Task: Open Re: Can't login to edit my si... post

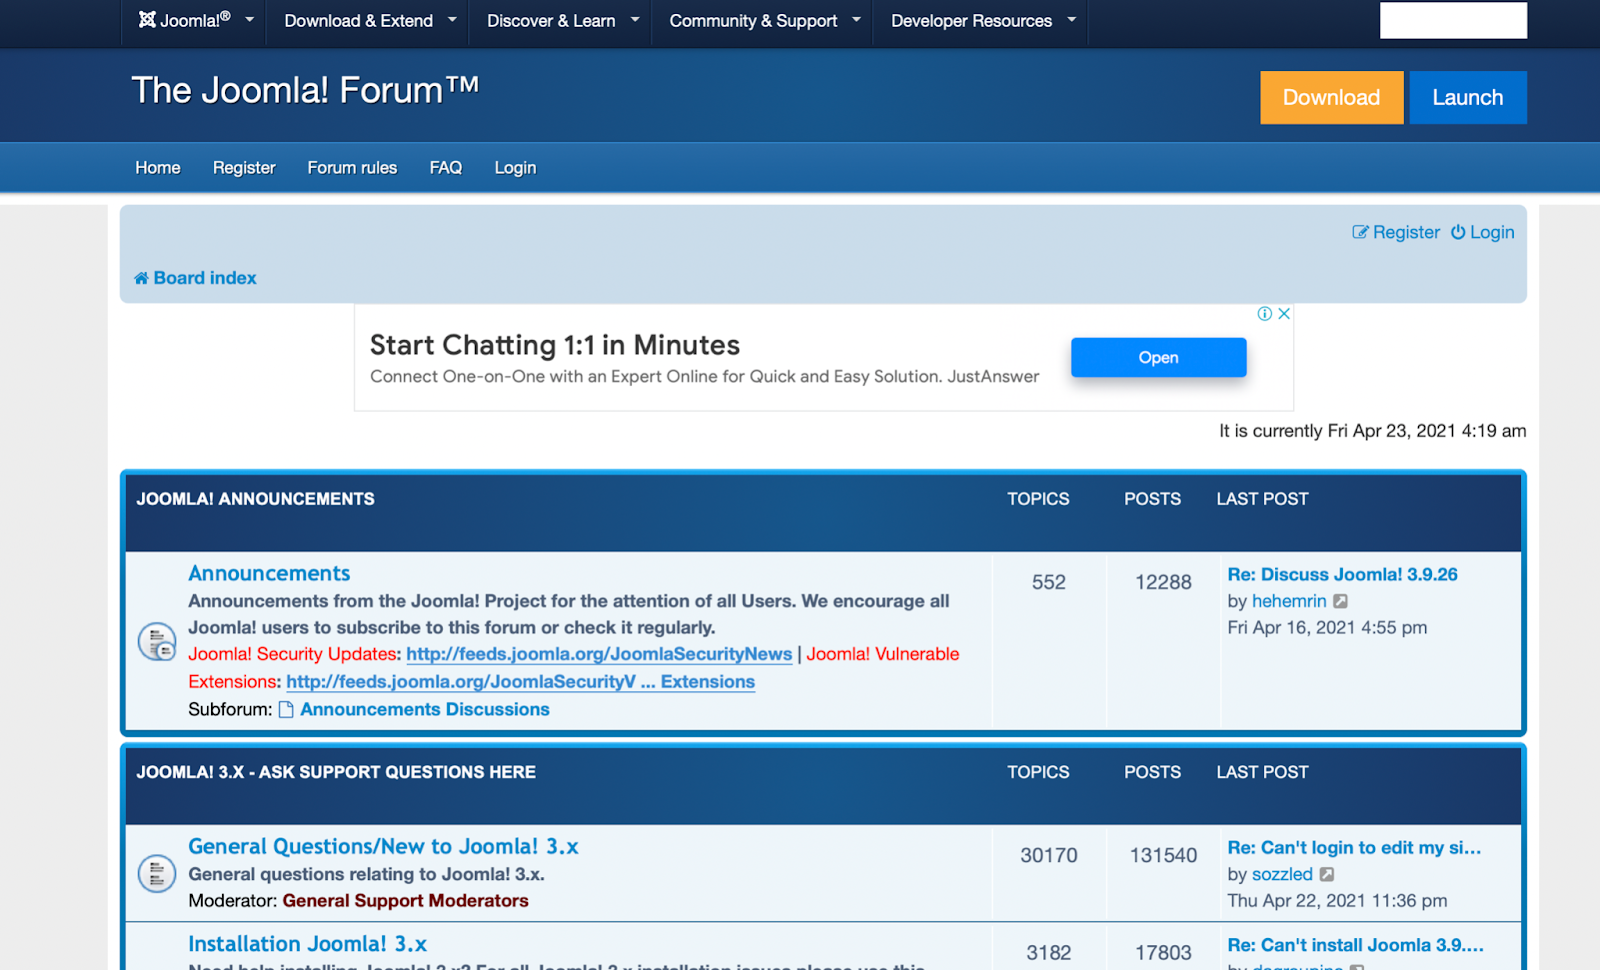Action: [x=1354, y=847]
